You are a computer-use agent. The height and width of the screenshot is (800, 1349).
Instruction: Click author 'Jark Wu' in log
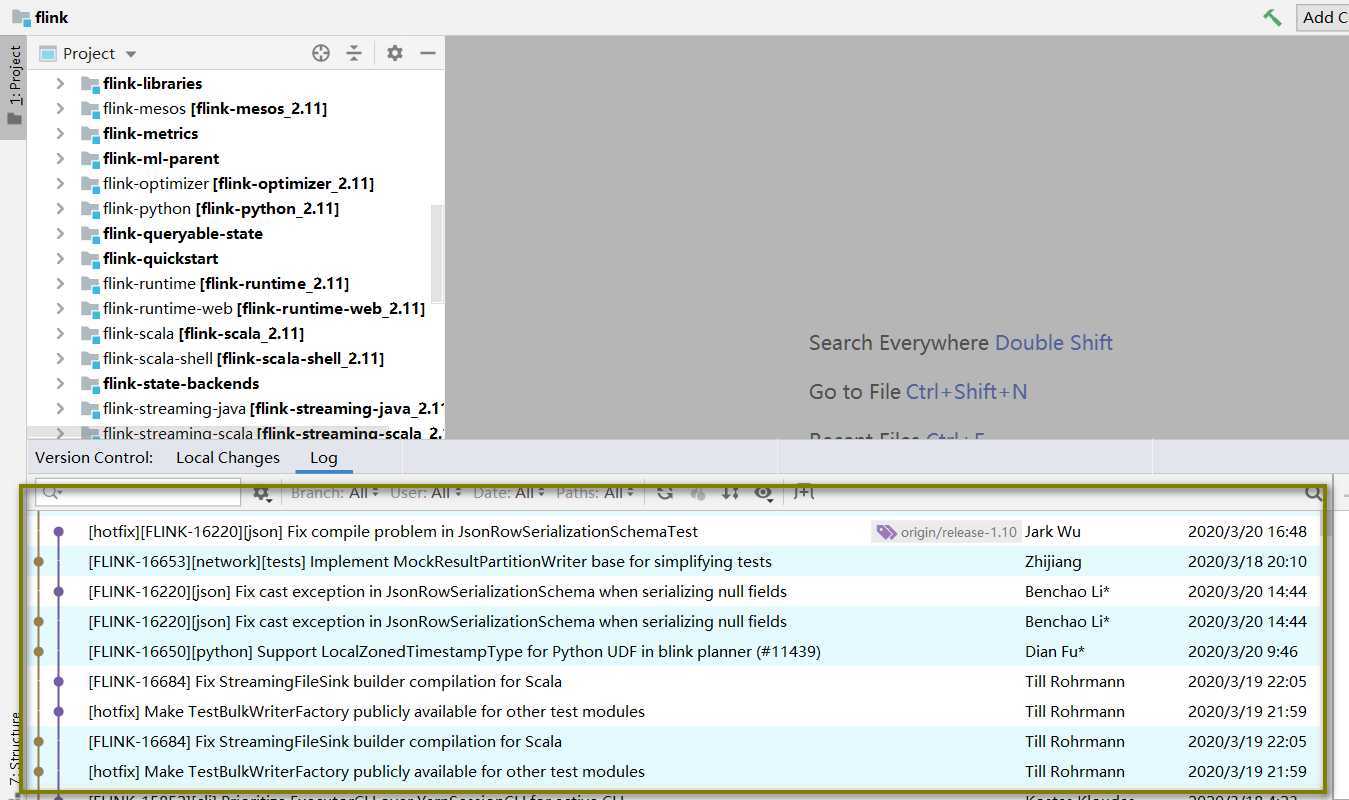click(1053, 532)
